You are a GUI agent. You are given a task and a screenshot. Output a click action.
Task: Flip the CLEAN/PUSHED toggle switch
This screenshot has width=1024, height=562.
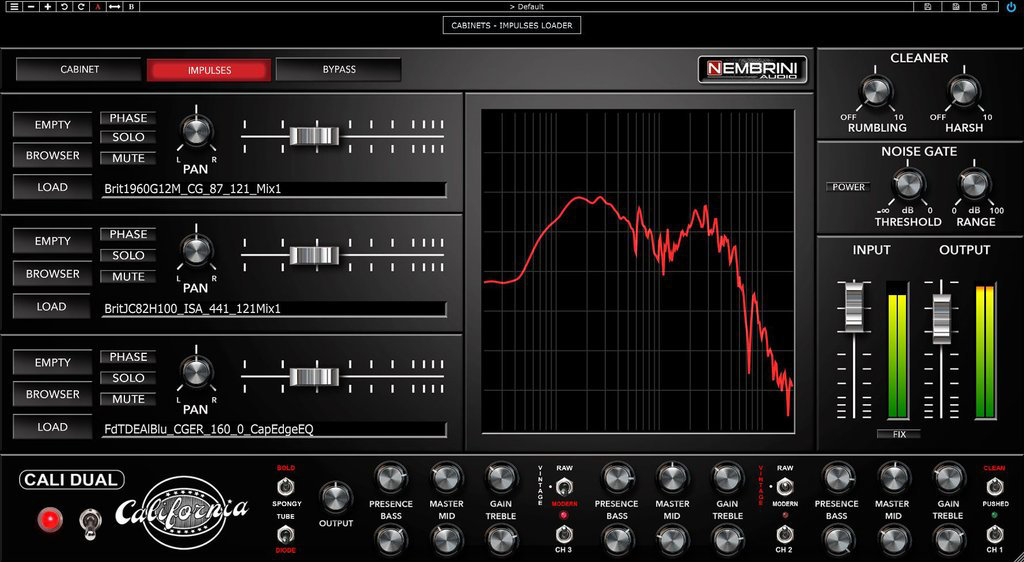click(x=994, y=486)
